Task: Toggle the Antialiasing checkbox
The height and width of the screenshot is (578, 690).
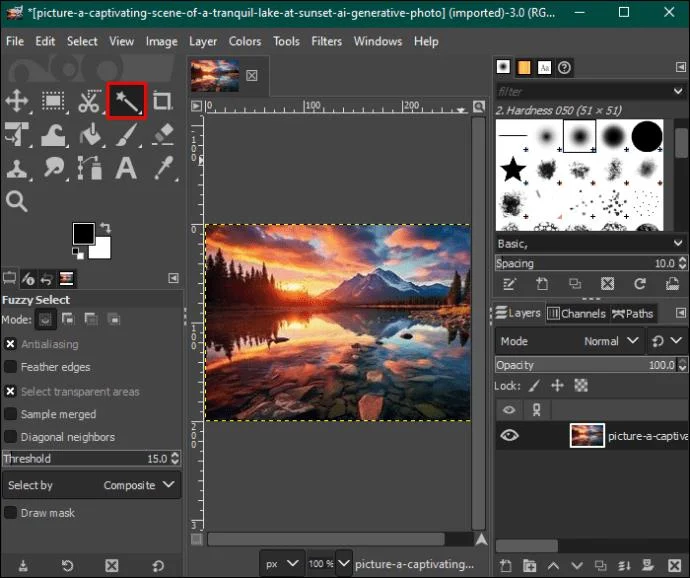Action: [10, 344]
